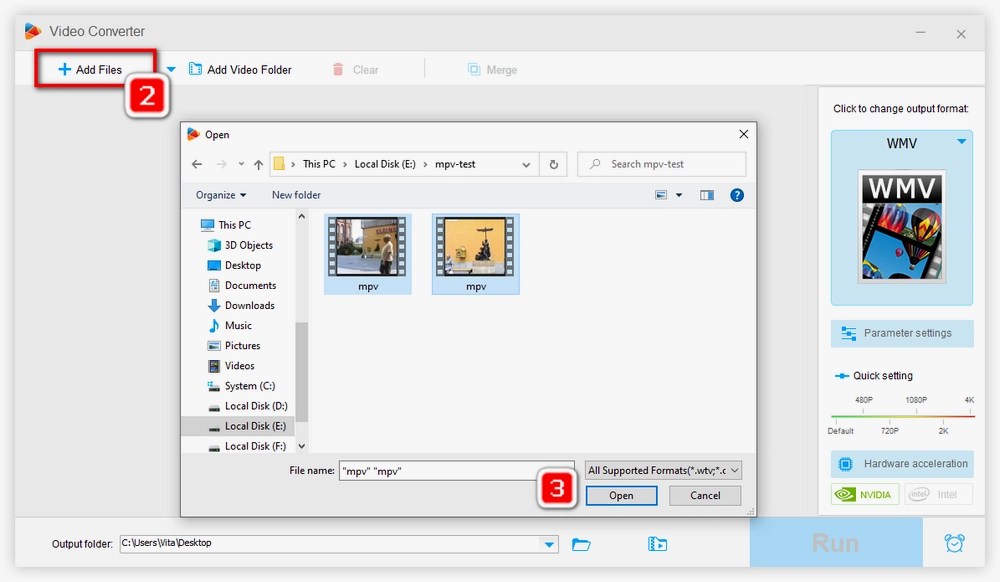
Task: Enable Intel hardware acceleration
Action: click(938, 493)
